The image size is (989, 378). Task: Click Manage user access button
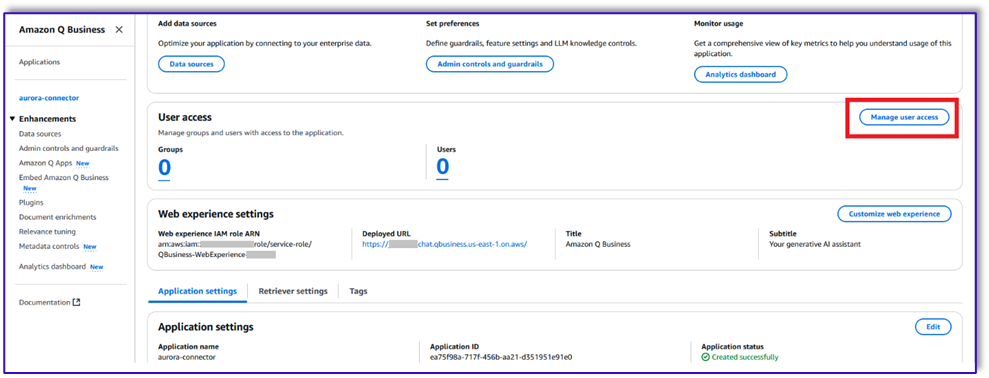[904, 117]
